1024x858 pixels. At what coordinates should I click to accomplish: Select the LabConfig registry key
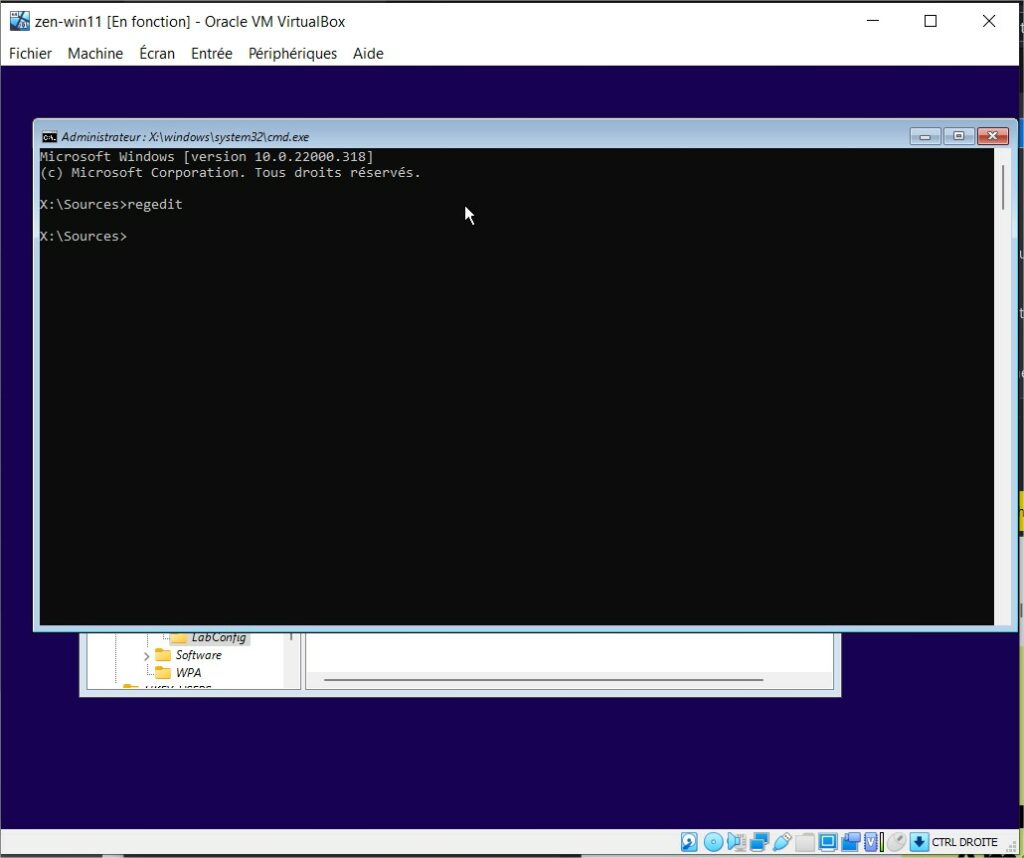coord(218,637)
